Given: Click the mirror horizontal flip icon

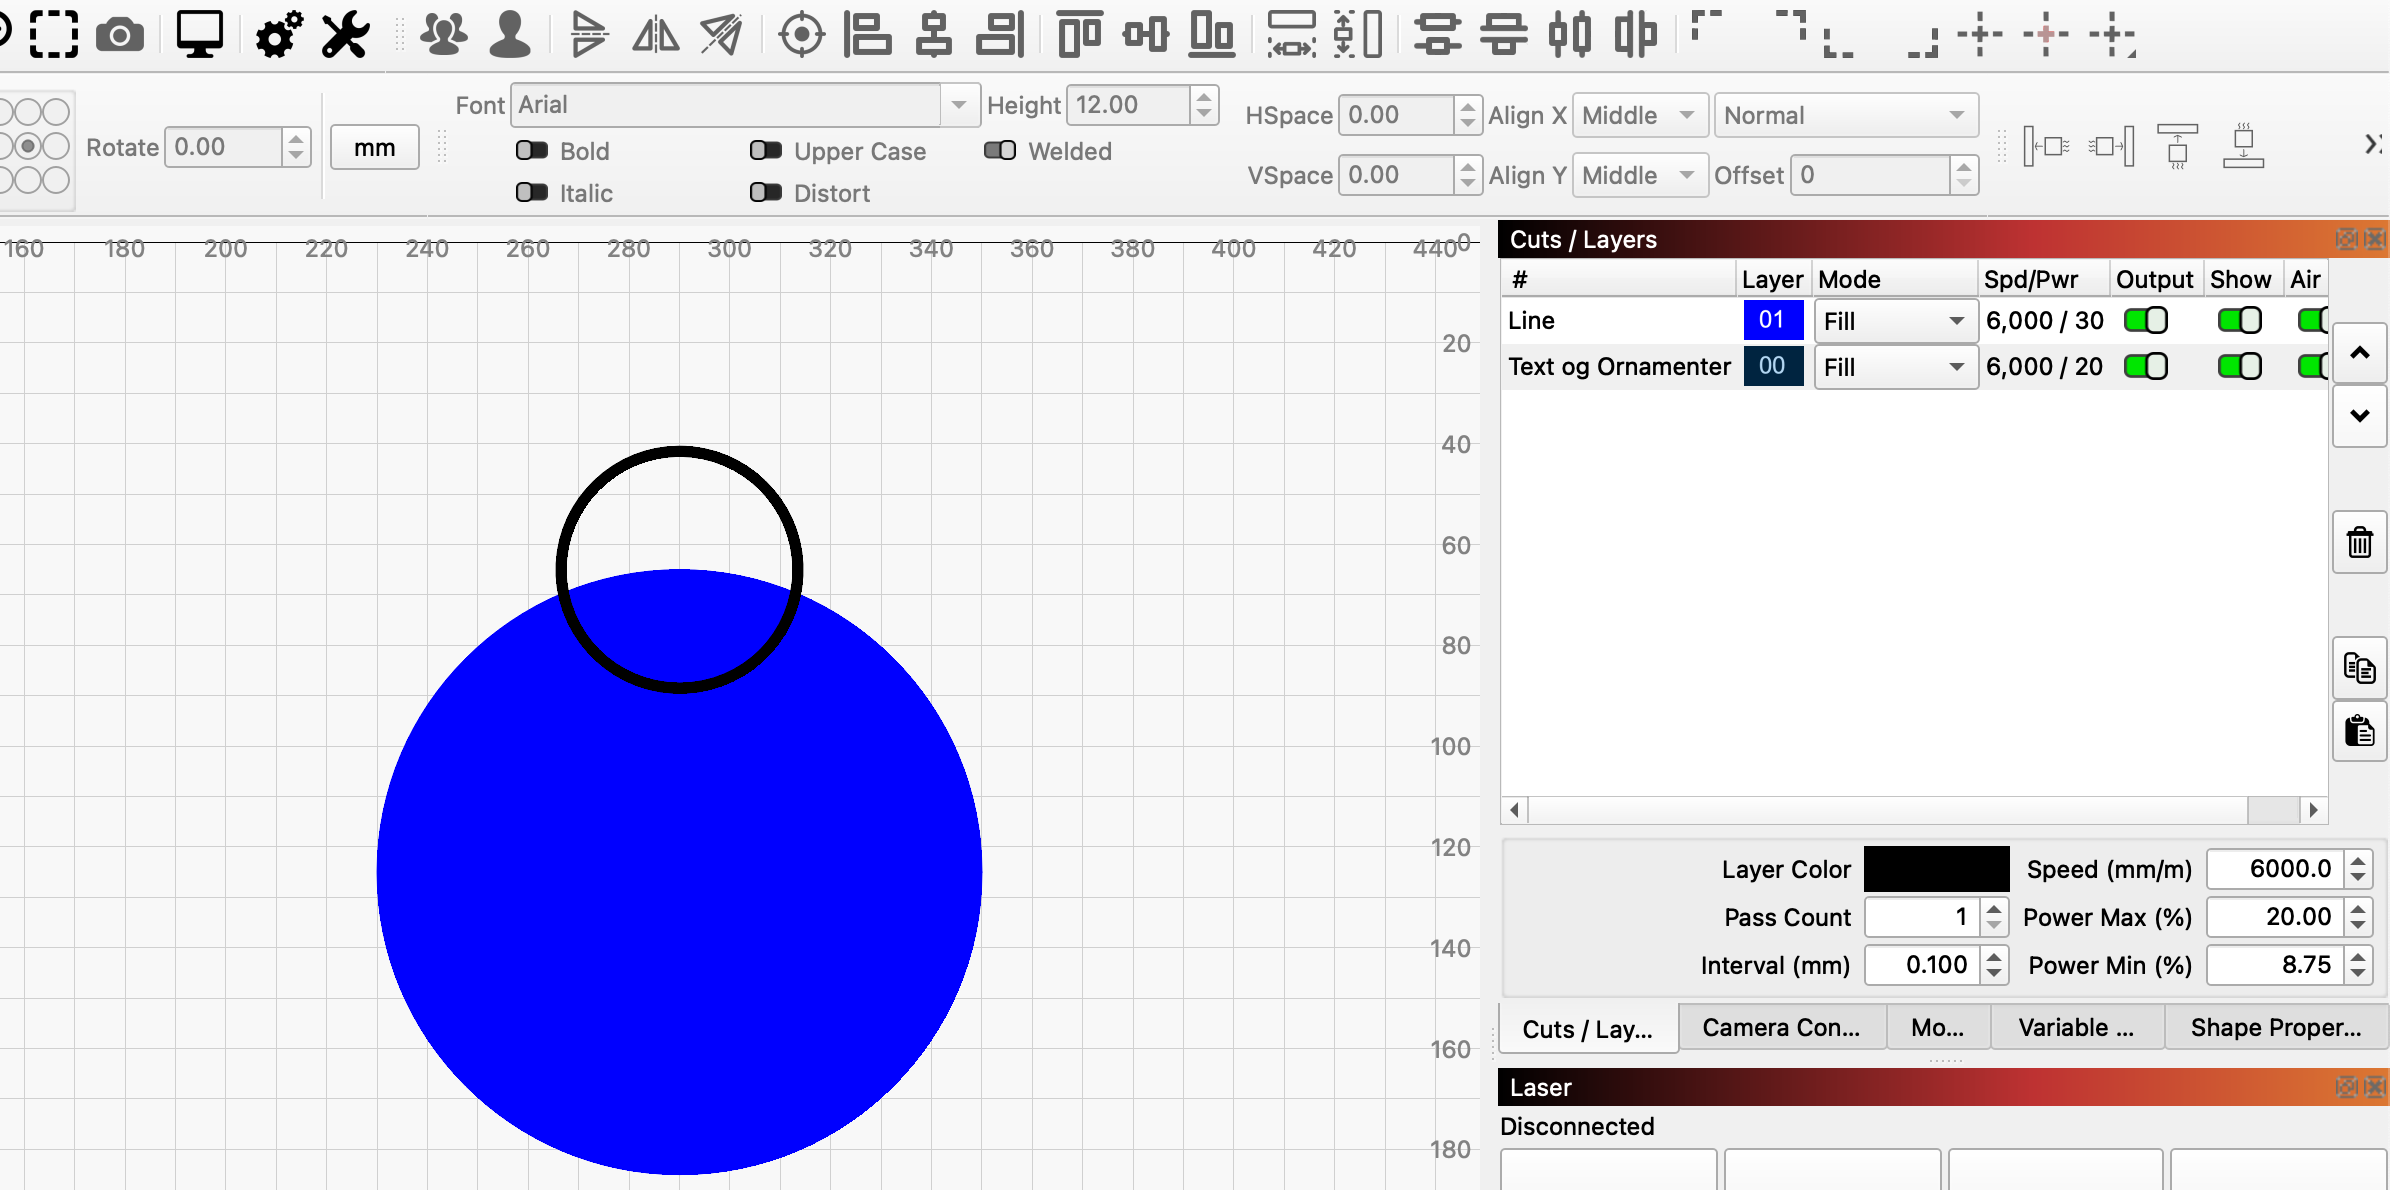Looking at the screenshot, I should pos(655,36).
